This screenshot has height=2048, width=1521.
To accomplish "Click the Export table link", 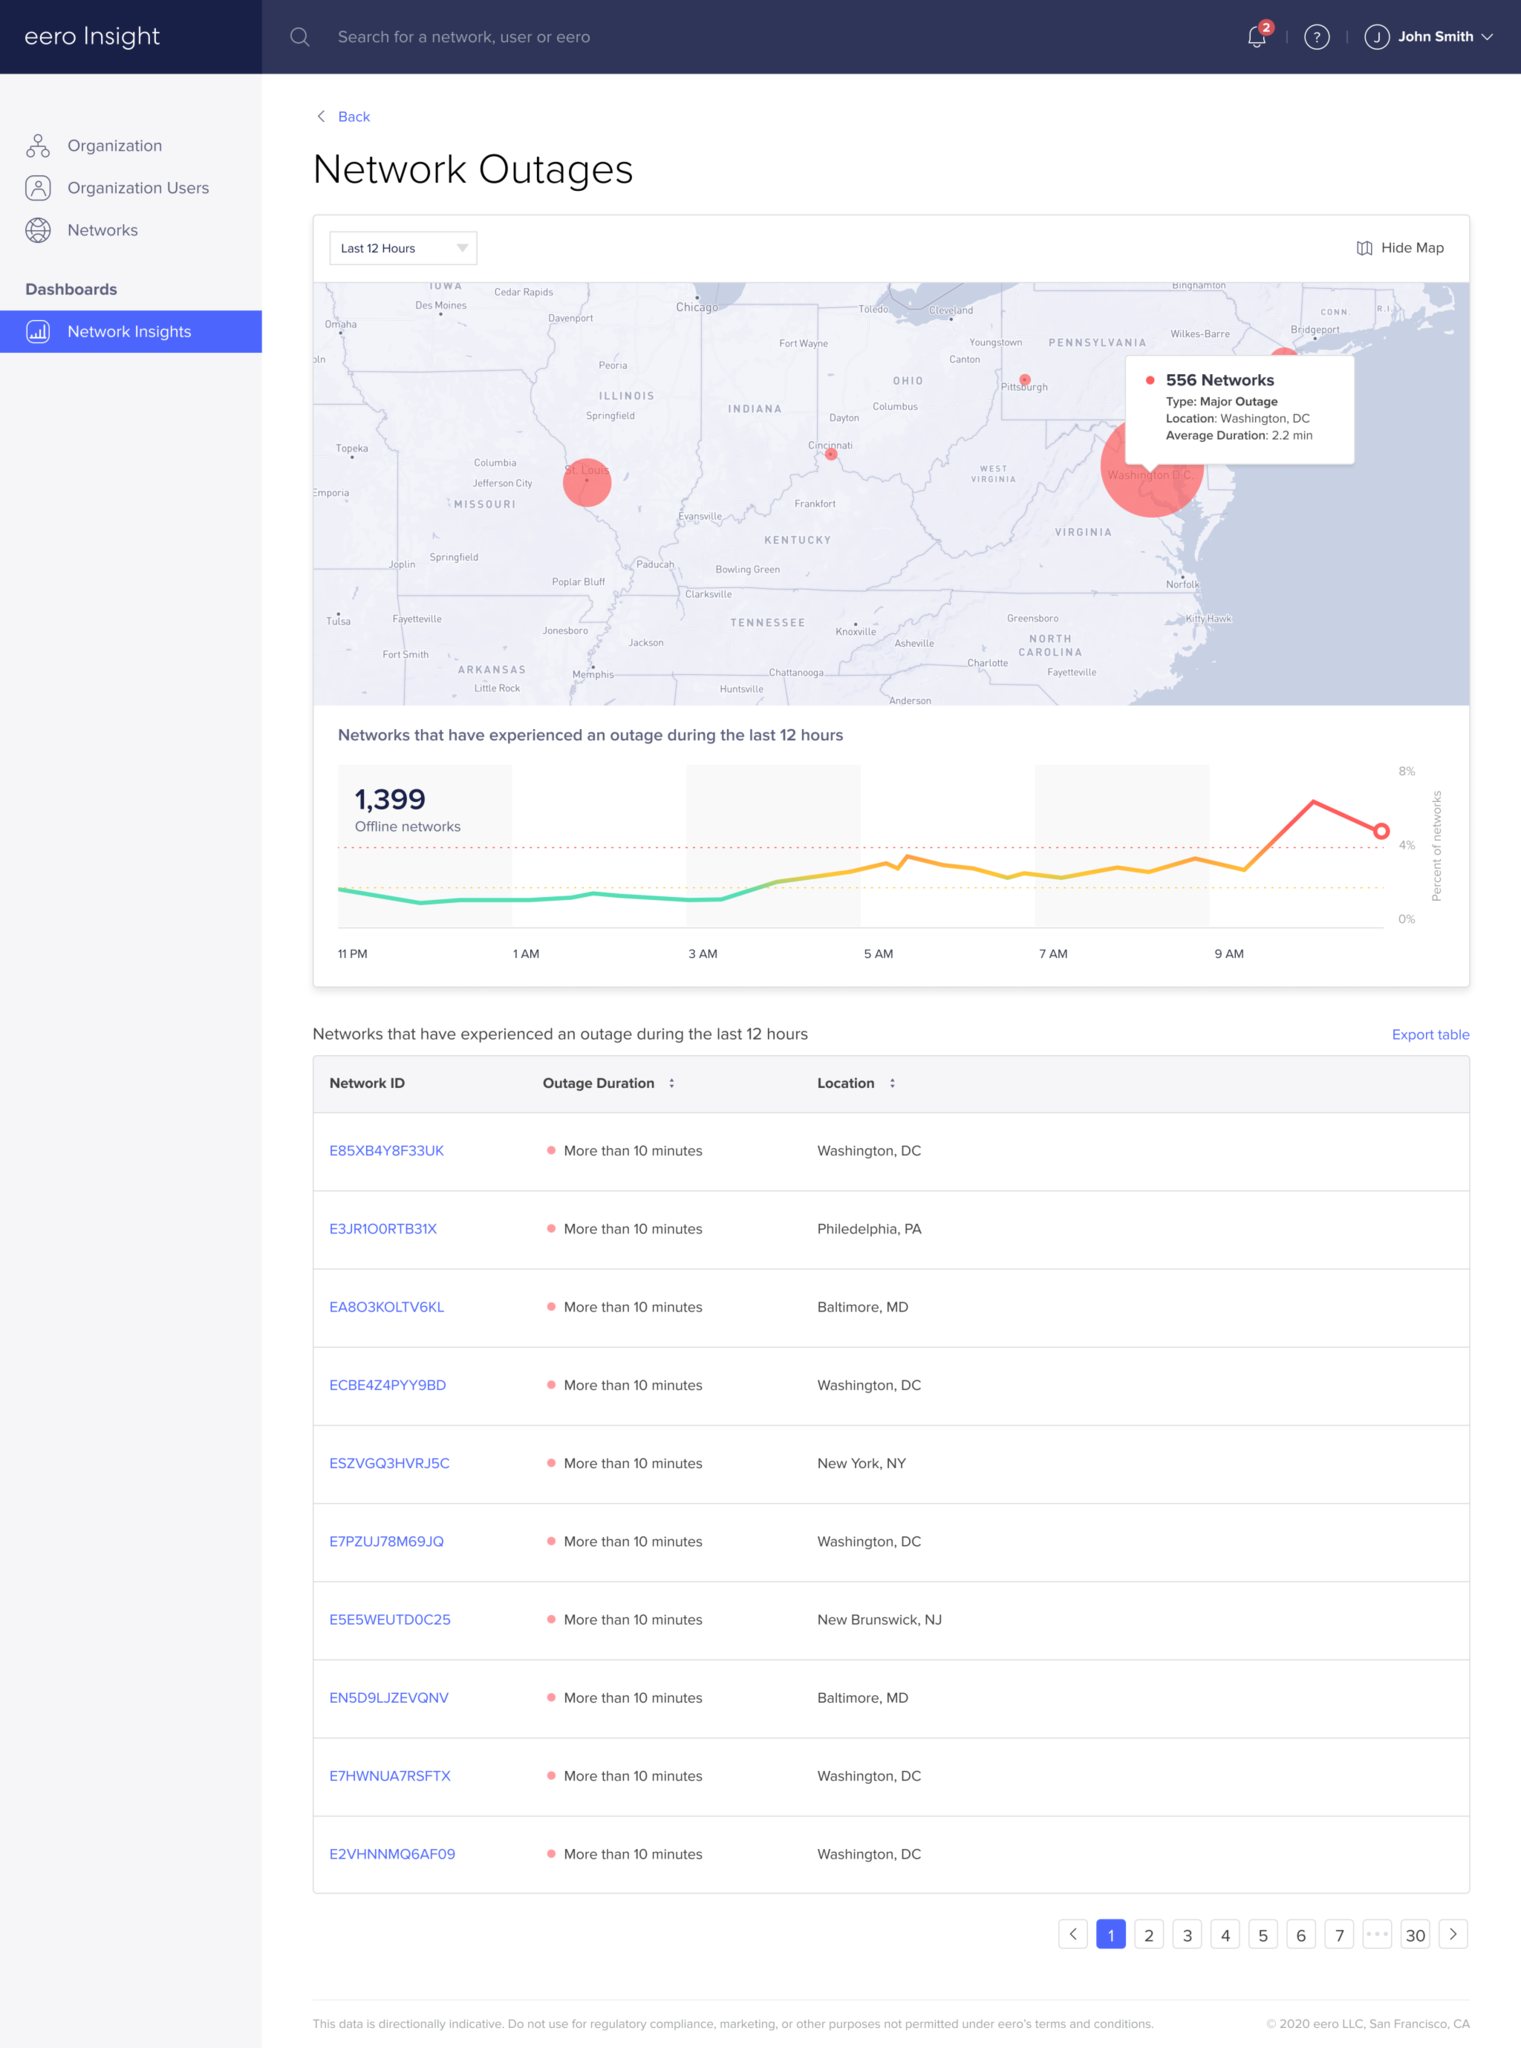I will coord(1430,1034).
